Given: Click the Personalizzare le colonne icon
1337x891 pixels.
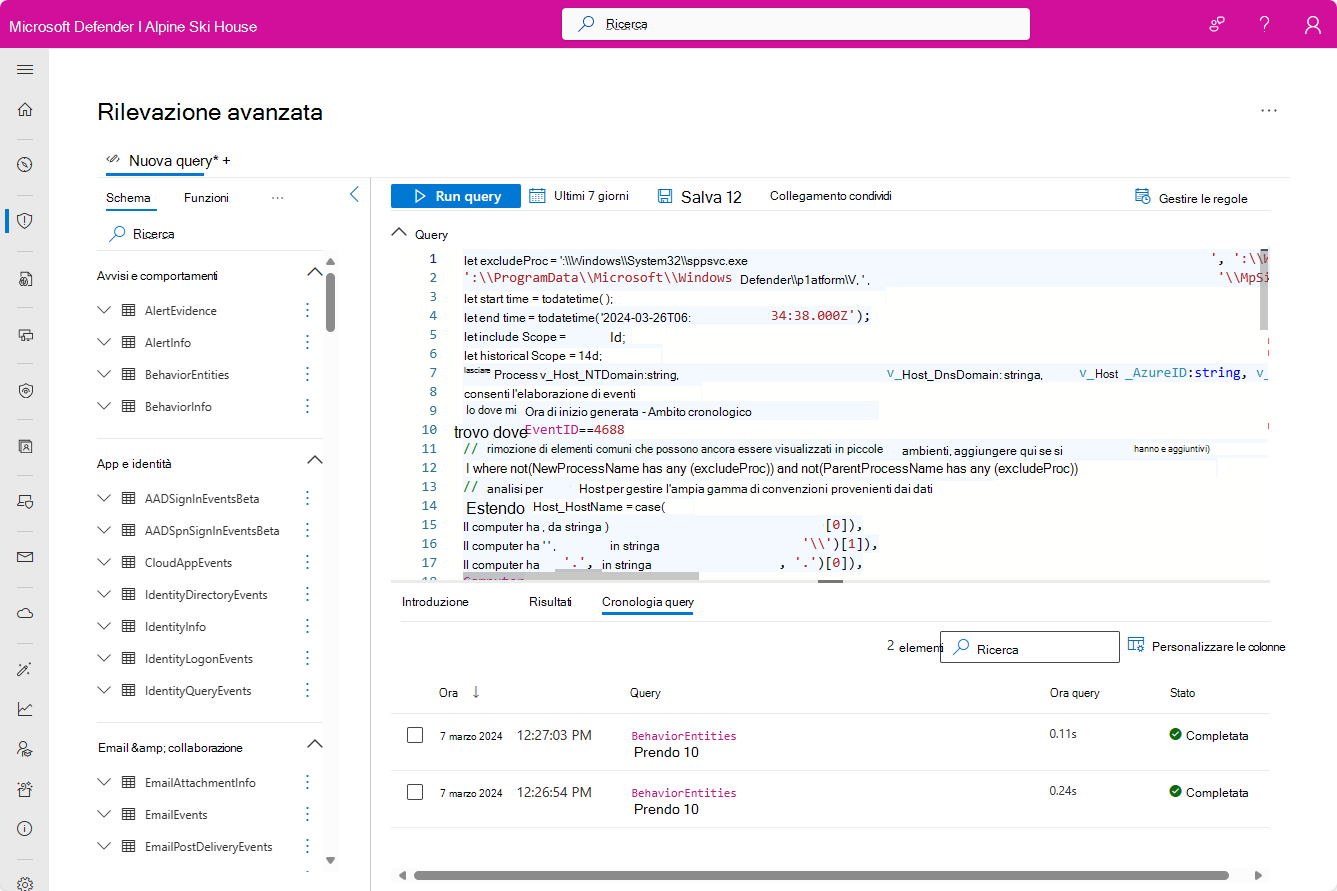Looking at the screenshot, I should coord(1137,645).
